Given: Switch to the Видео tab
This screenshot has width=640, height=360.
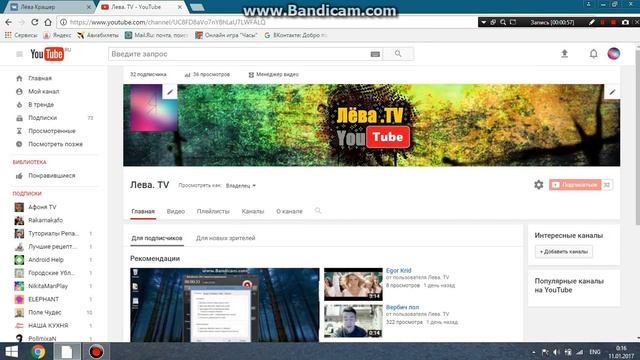Looking at the screenshot, I should [x=176, y=211].
